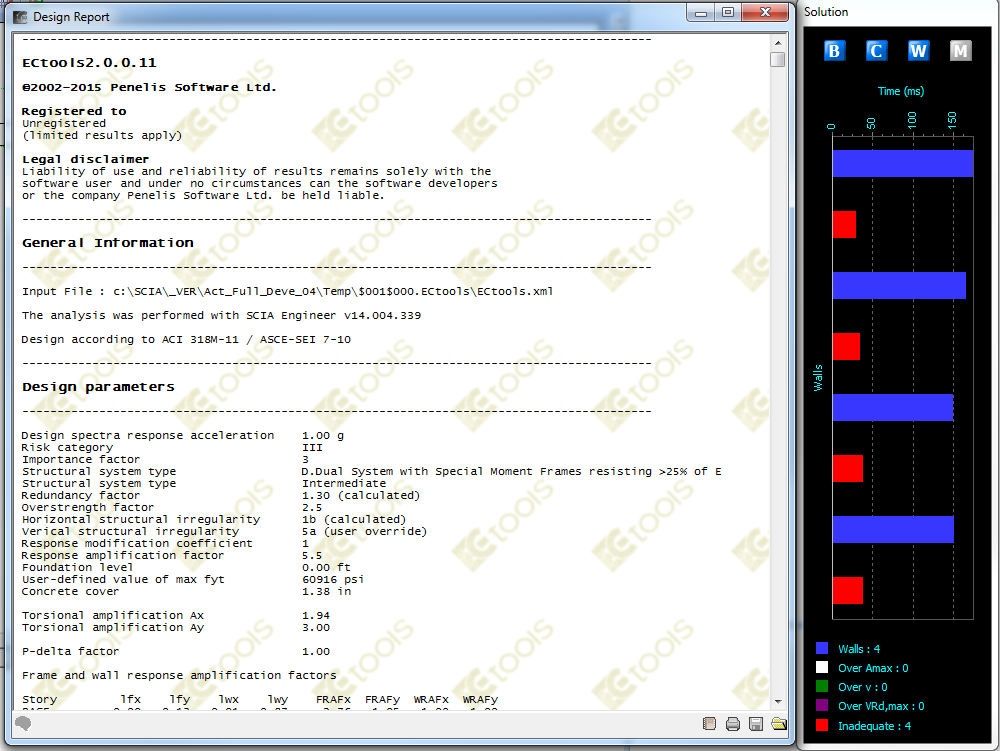Minimize the Design Report window
1000x751 pixels.
[701, 13]
